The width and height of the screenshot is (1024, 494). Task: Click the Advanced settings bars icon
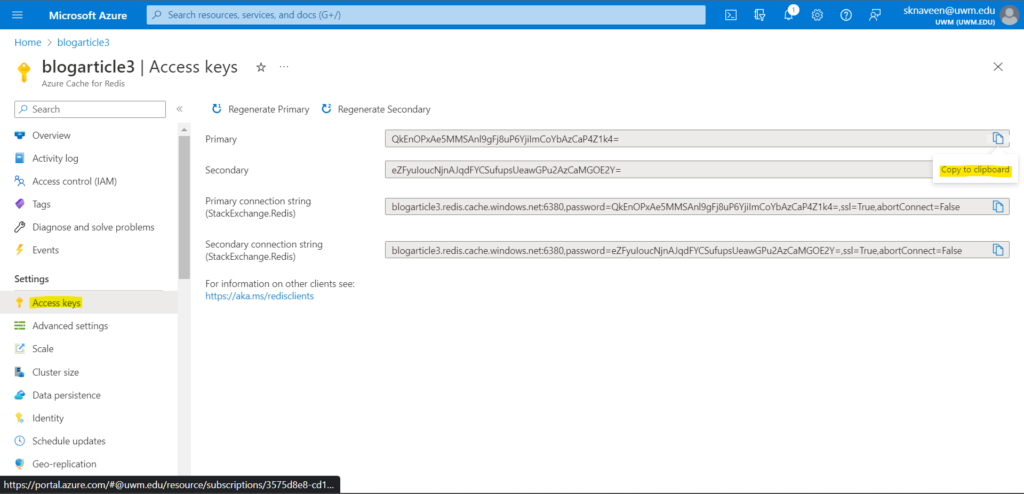(x=20, y=325)
